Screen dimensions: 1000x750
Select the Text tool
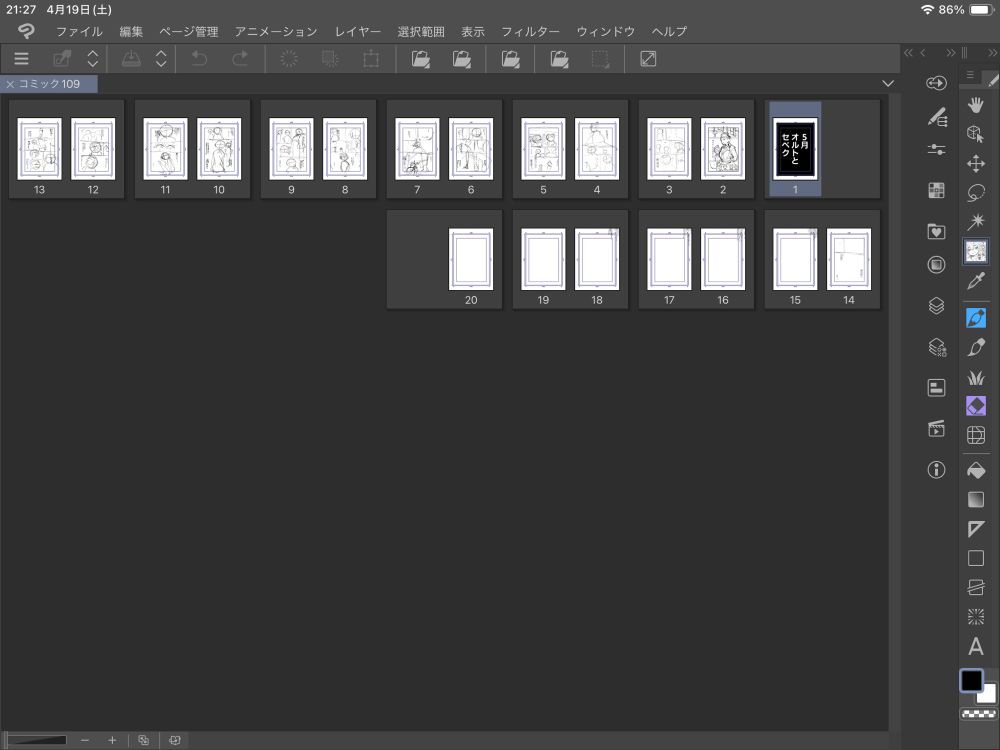pos(976,647)
